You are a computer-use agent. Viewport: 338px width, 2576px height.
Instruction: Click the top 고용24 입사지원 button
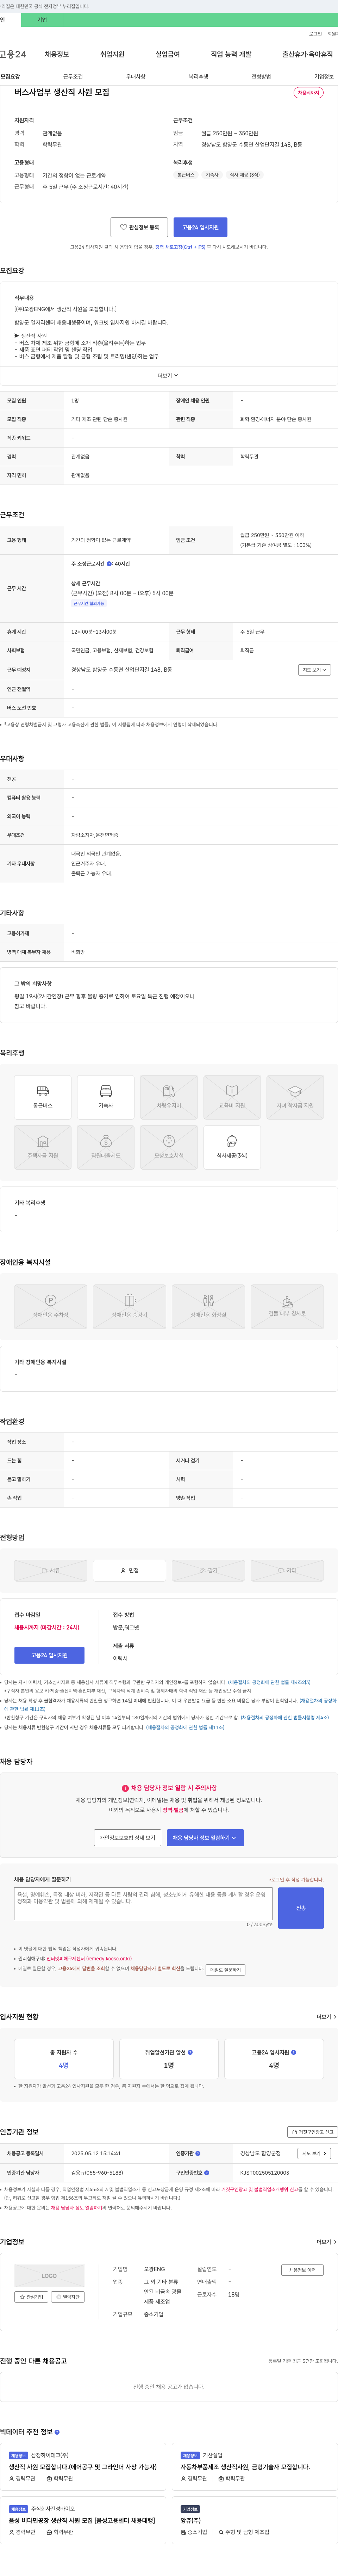pyautogui.click(x=200, y=227)
